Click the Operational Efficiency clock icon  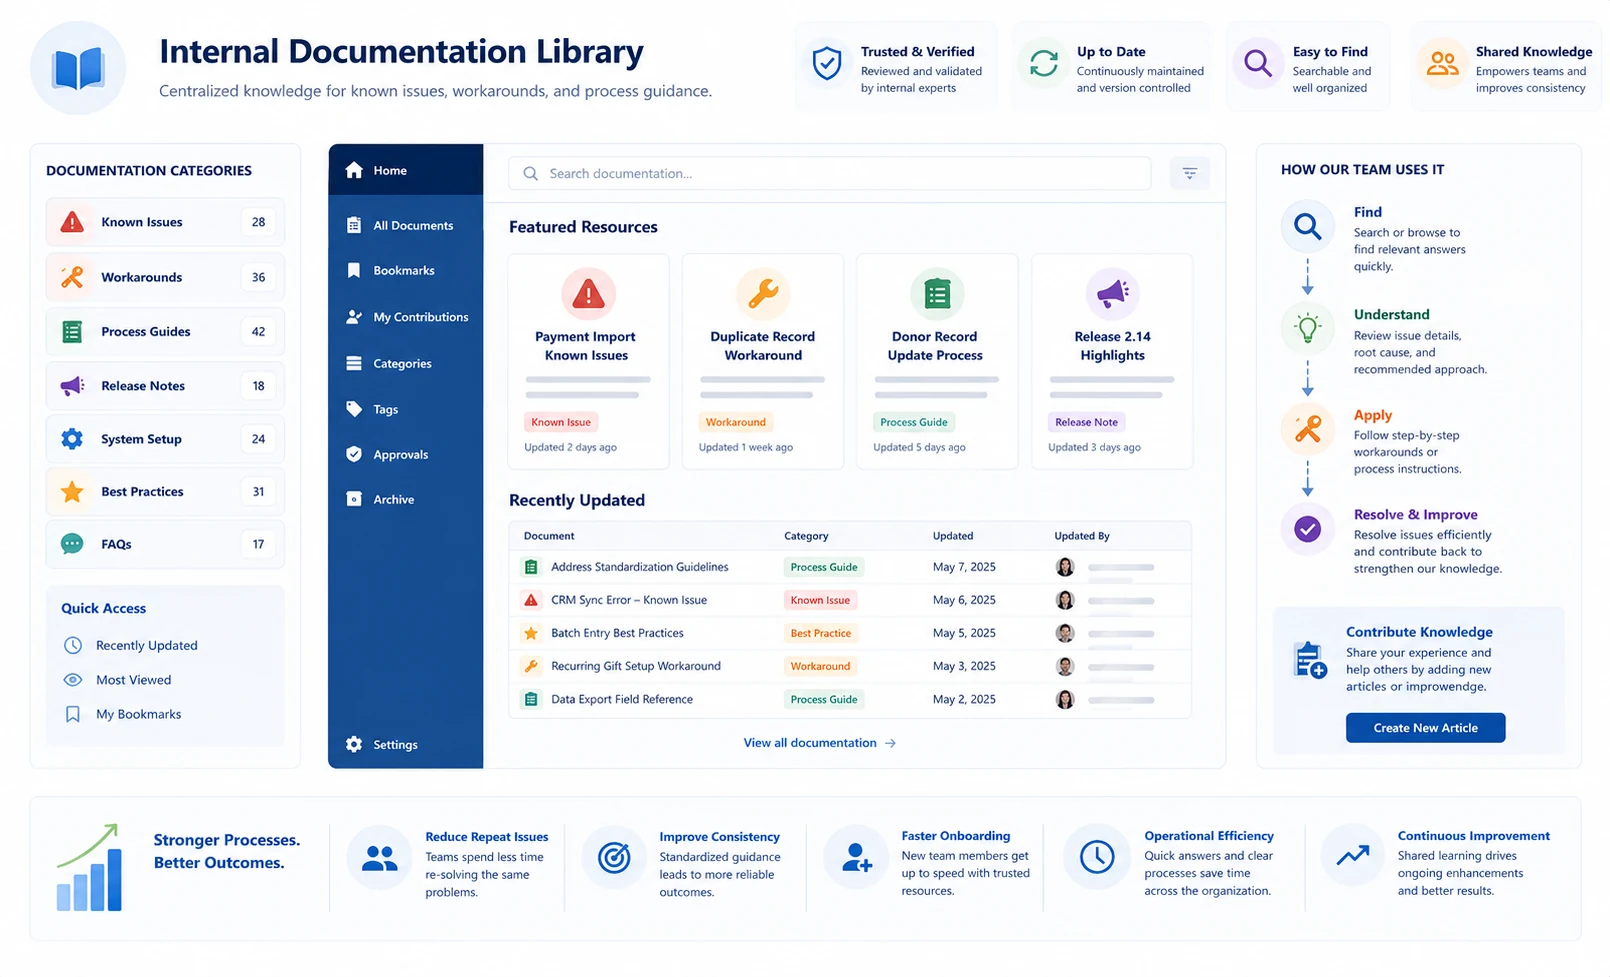tap(1097, 857)
